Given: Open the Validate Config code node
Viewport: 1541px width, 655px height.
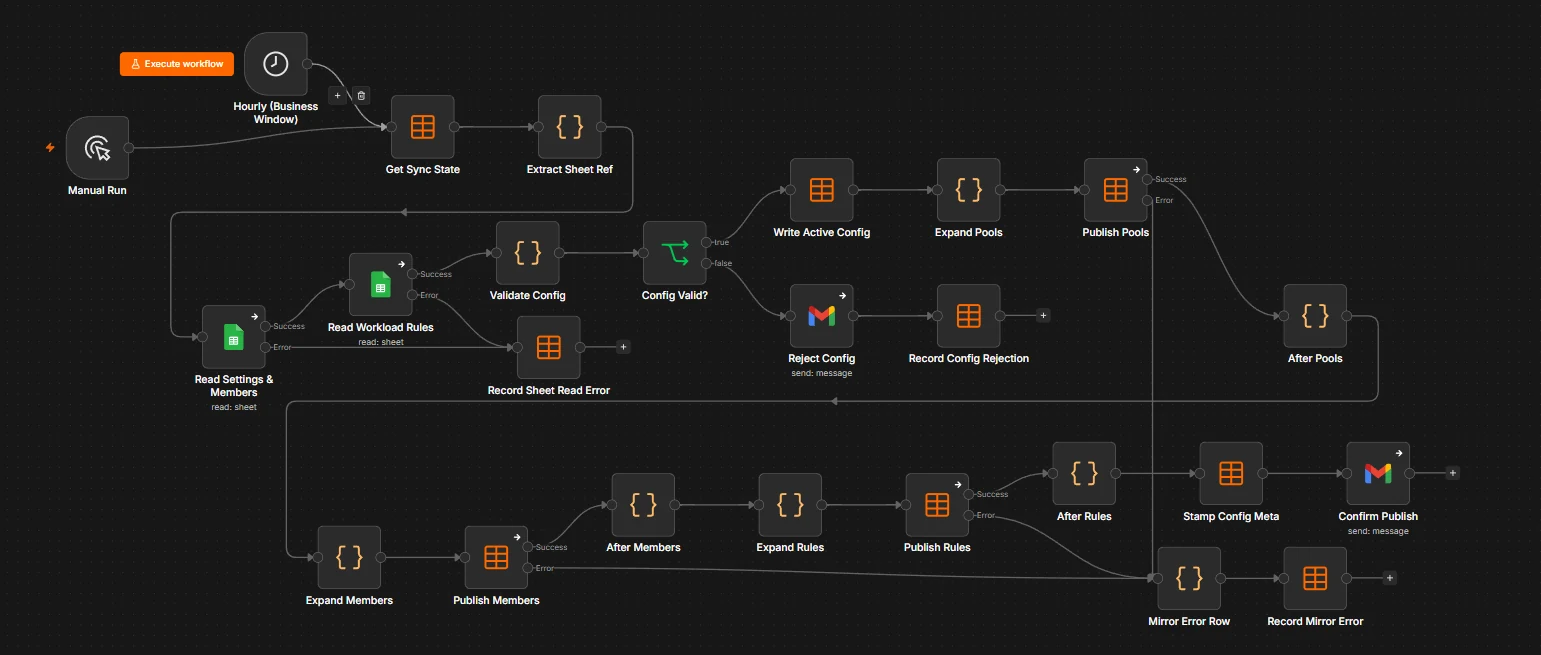Looking at the screenshot, I should click(x=528, y=253).
